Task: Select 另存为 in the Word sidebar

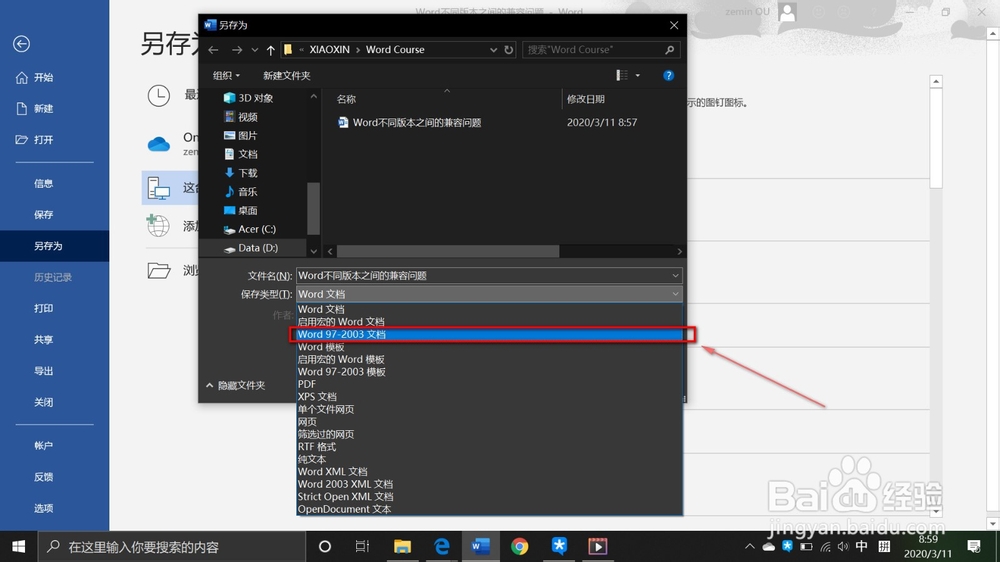Action: click(x=54, y=246)
